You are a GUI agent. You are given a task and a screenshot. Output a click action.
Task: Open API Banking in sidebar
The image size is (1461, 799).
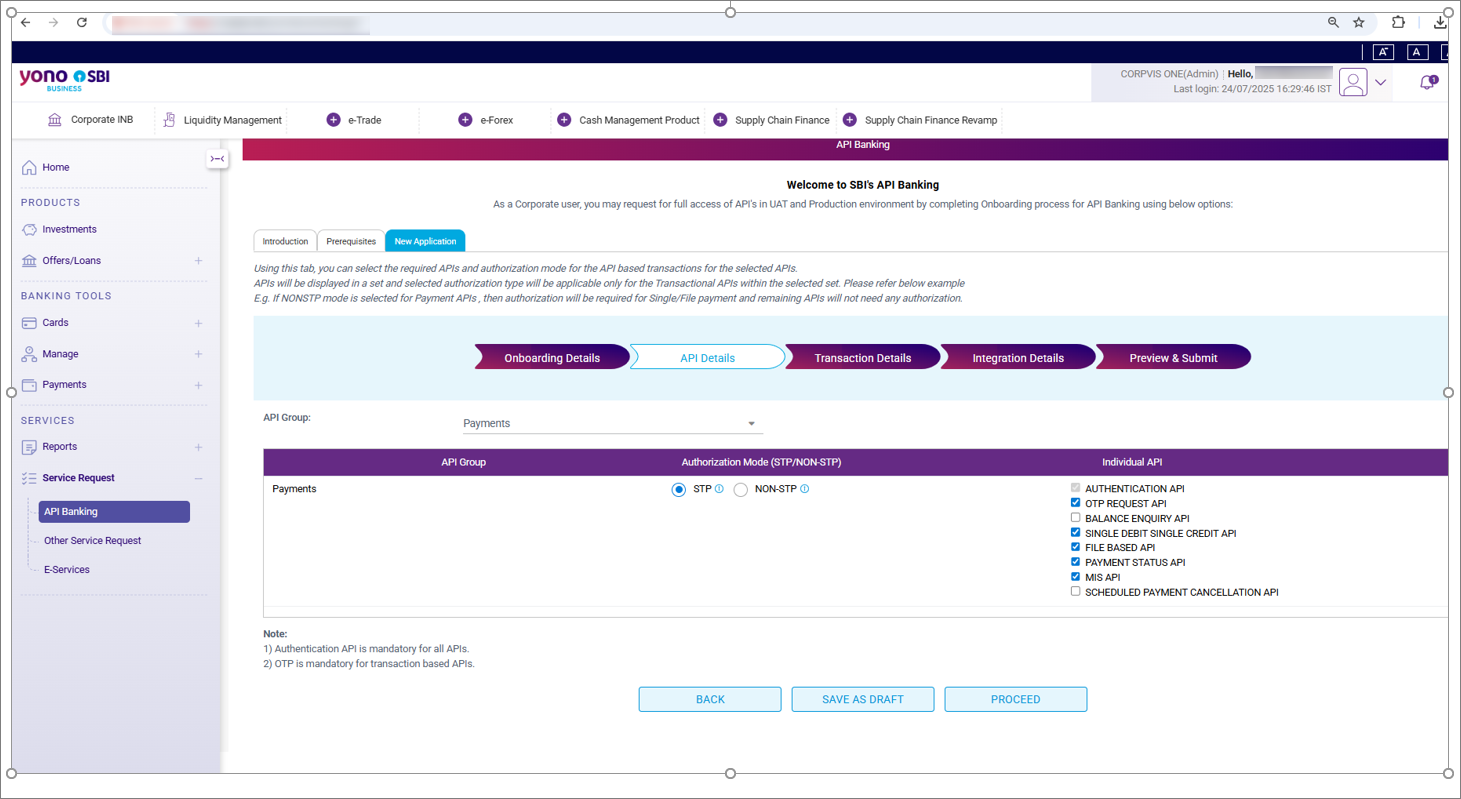click(114, 512)
